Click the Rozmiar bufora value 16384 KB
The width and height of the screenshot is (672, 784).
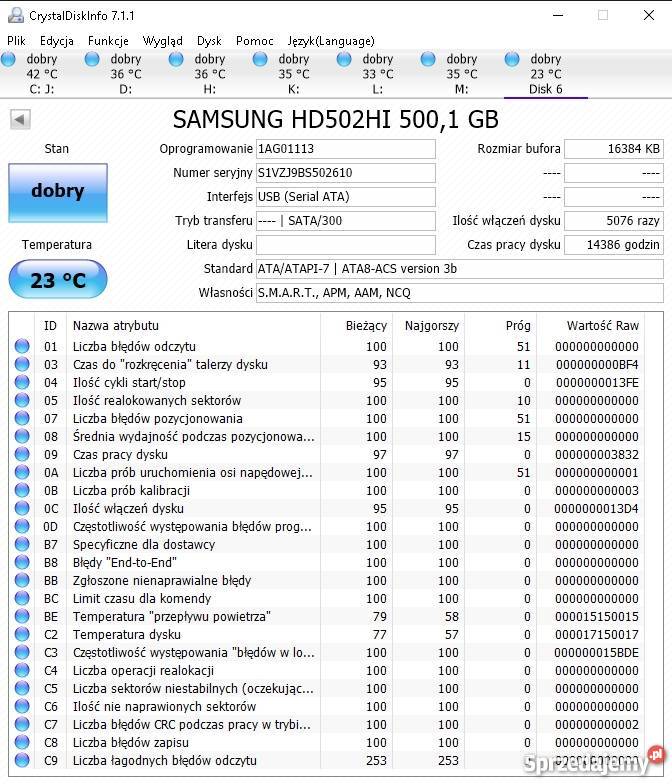[614, 149]
